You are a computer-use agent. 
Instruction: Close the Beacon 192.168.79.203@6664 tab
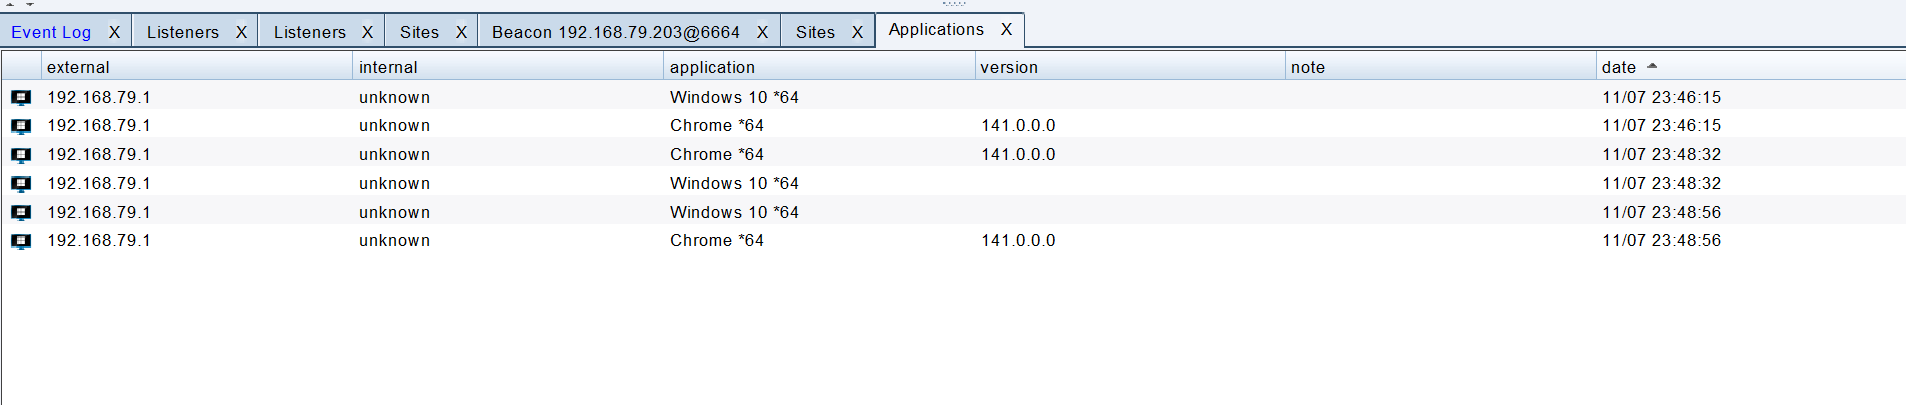[762, 32]
